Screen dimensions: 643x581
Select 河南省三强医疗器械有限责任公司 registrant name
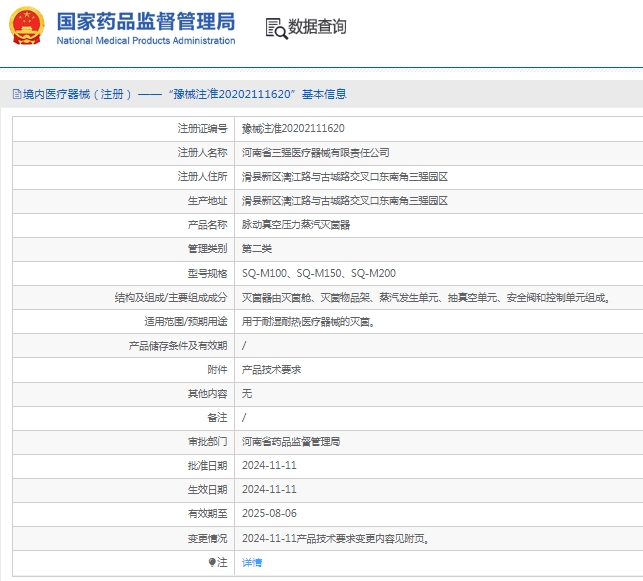tap(315, 153)
